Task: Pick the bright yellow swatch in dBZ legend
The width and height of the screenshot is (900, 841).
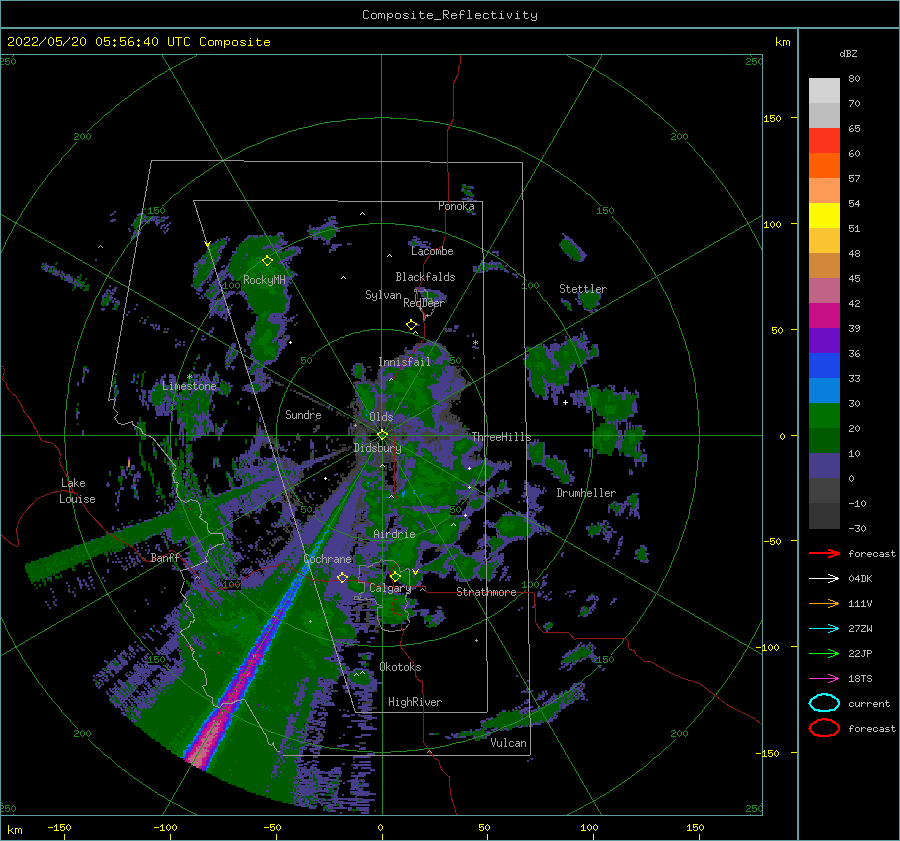Action: click(x=824, y=216)
